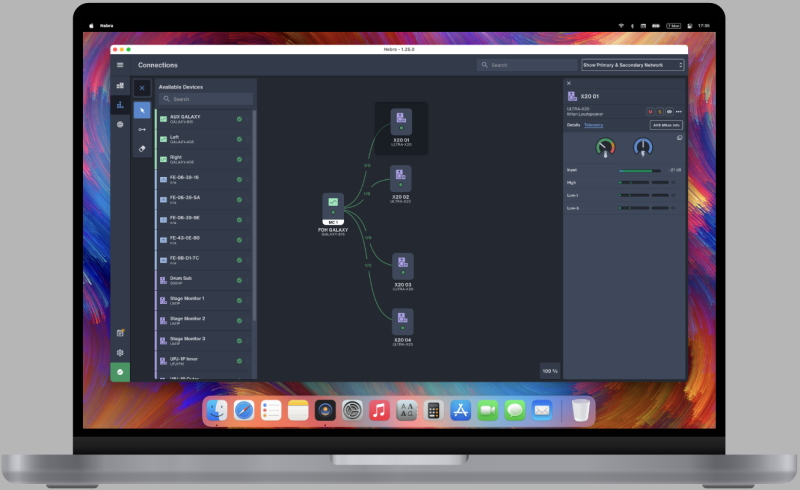Switch to the Details tab
Screen dimensions: 800x490
coord(573,125)
